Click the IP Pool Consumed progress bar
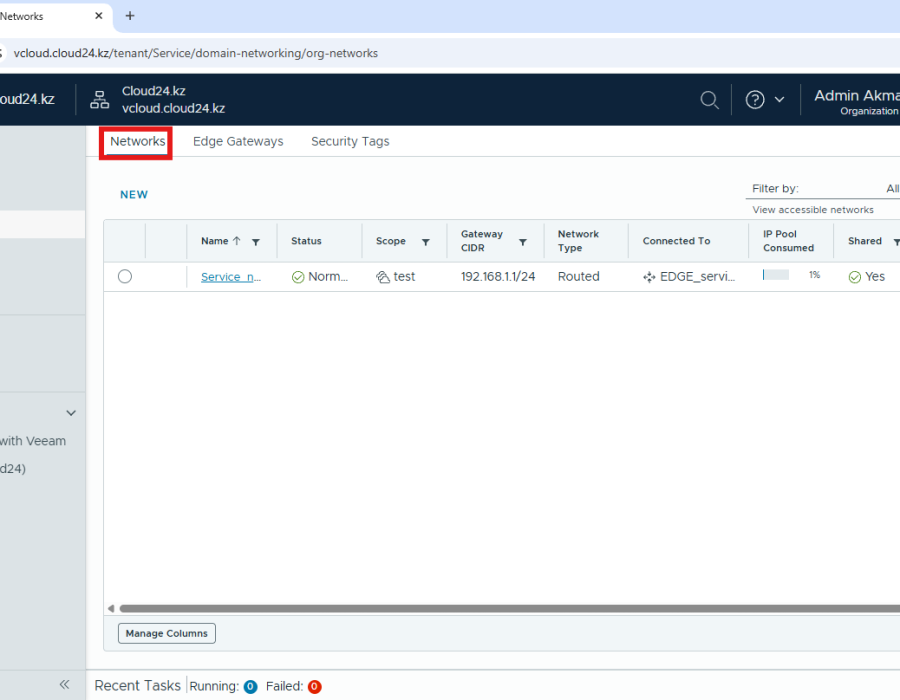Image resolution: width=900 pixels, height=700 pixels. click(x=775, y=275)
